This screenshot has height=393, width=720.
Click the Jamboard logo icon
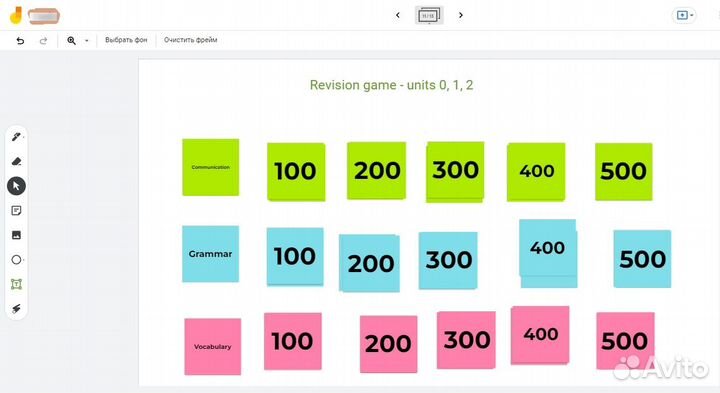[x=16, y=15]
